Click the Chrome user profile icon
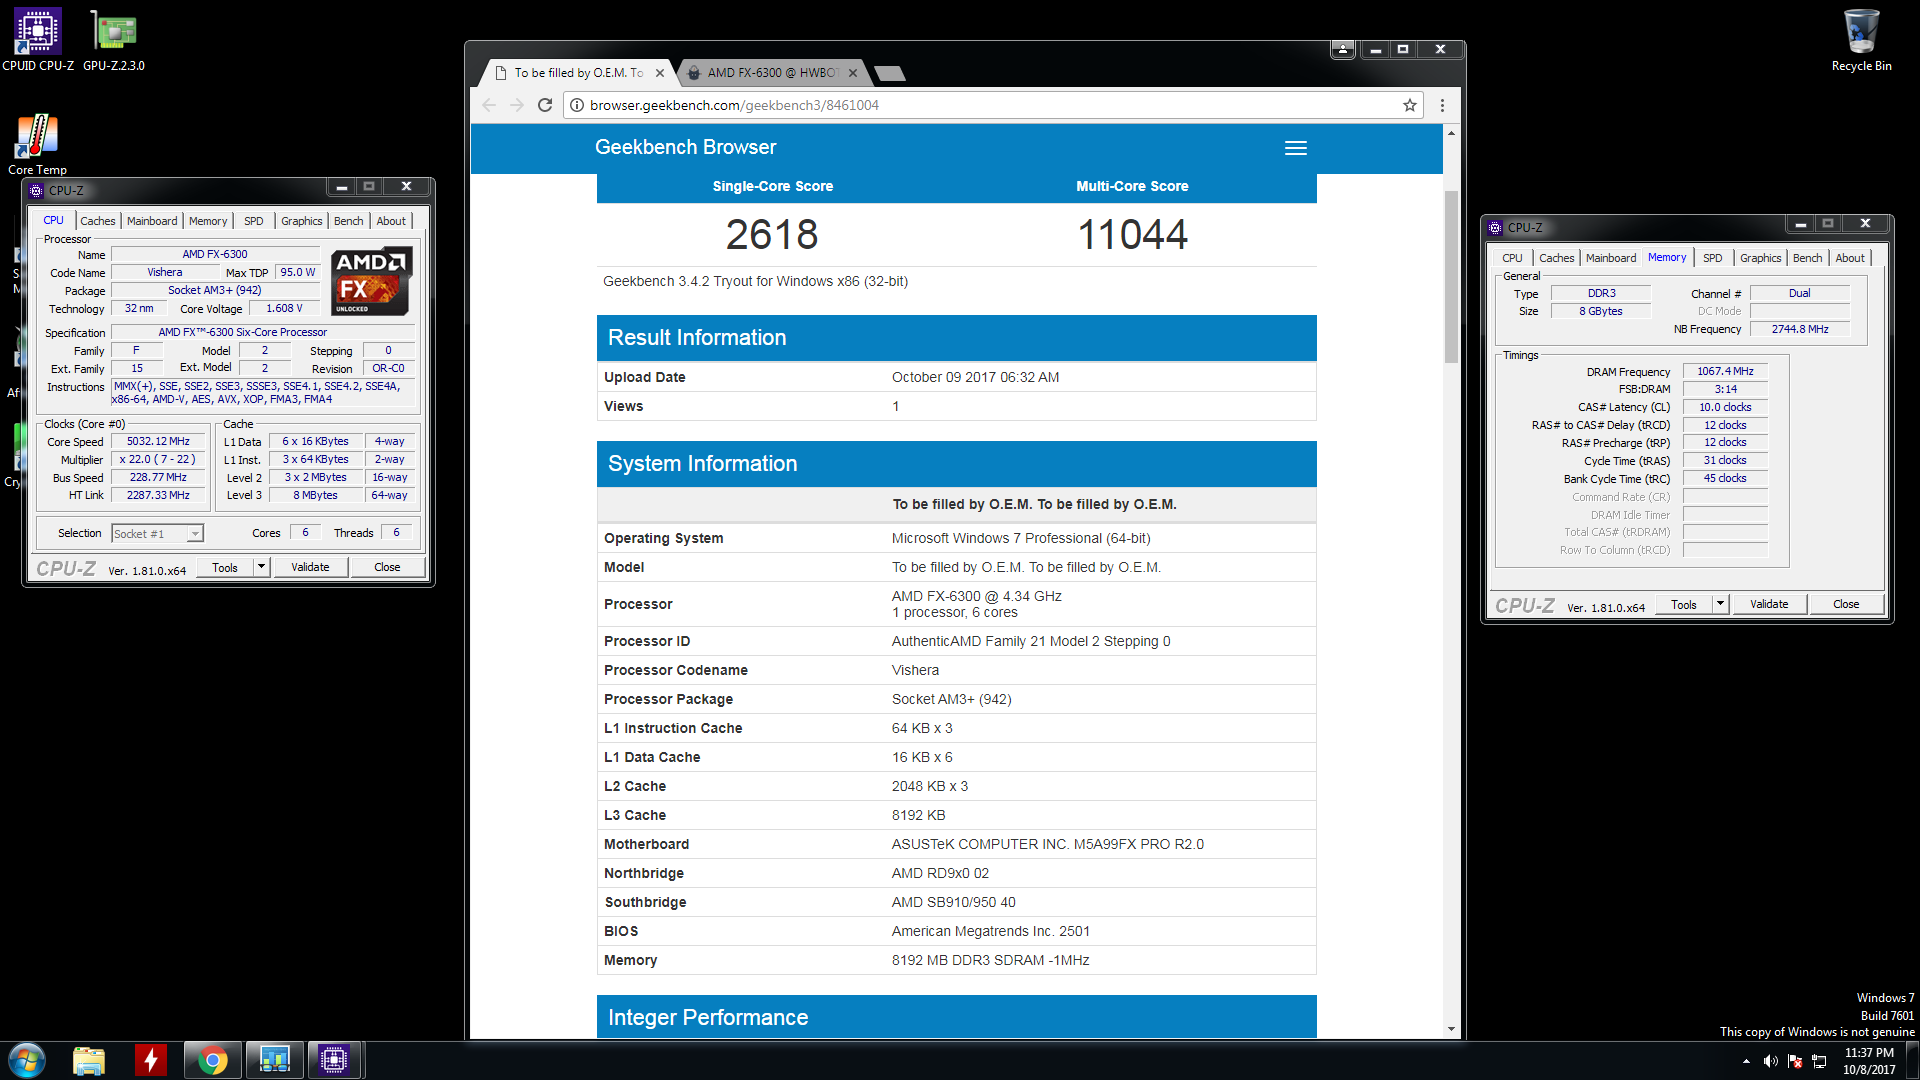 click(1343, 49)
